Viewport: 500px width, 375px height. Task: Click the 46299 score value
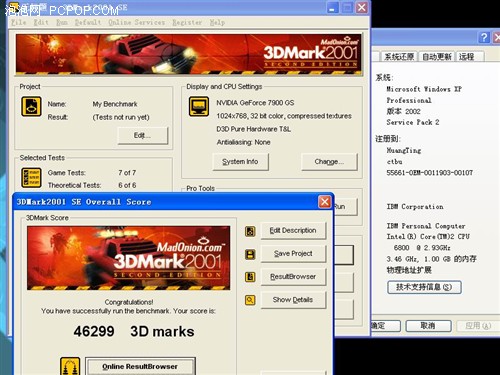click(94, 331)
